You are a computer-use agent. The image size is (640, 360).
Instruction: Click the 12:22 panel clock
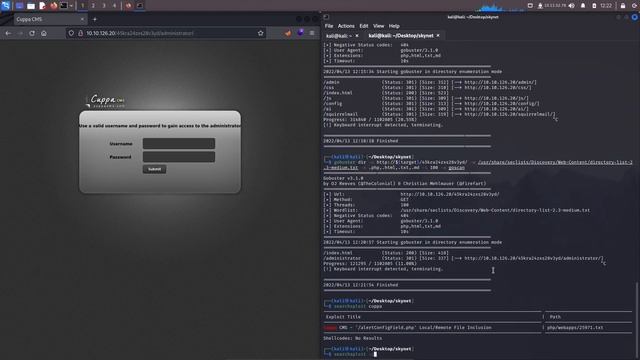point(606,6)
